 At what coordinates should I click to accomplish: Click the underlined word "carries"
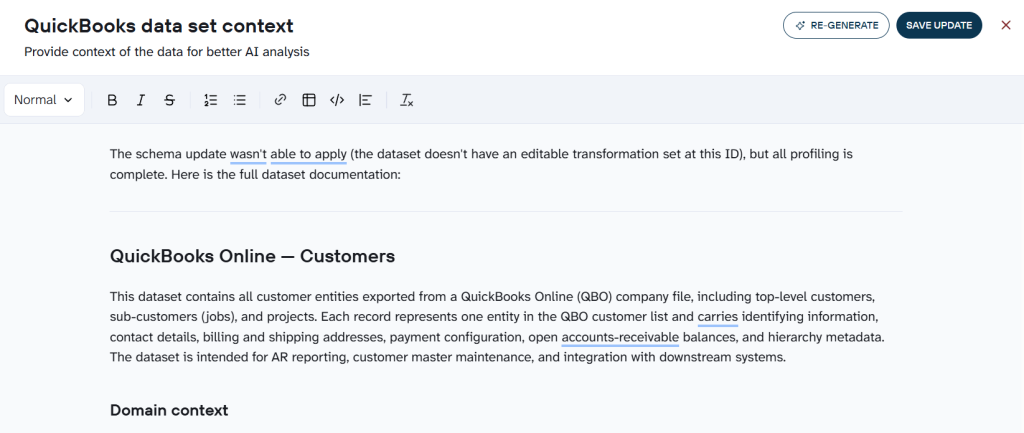coord(718,317)
